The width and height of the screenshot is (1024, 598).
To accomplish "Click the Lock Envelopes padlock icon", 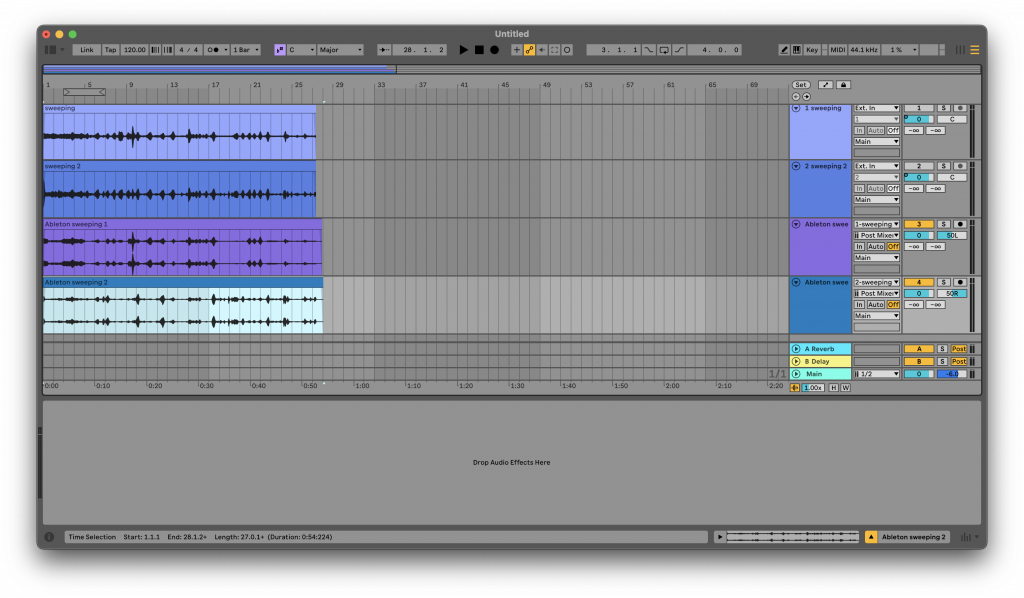I will coord(843,85).
